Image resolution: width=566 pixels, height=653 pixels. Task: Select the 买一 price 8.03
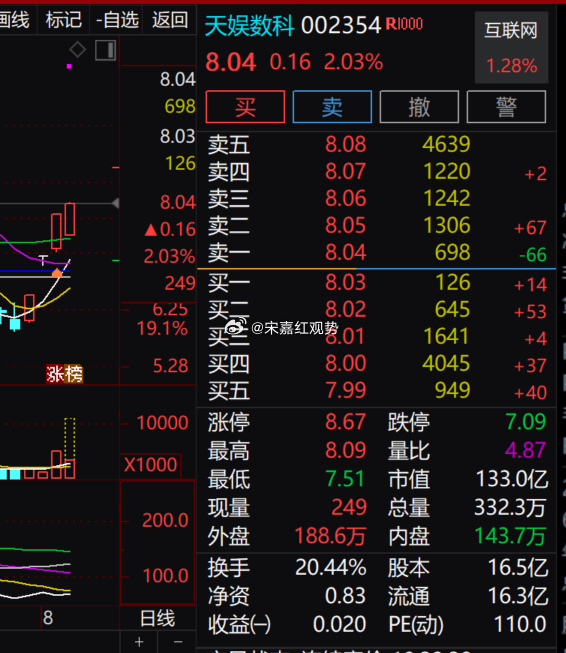[345, 282]
